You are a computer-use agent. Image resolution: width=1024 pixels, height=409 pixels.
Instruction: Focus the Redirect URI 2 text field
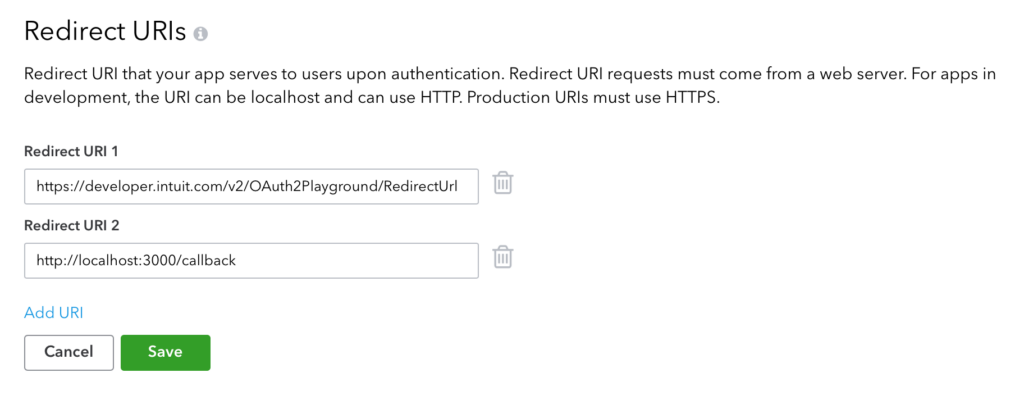point(251,261)
